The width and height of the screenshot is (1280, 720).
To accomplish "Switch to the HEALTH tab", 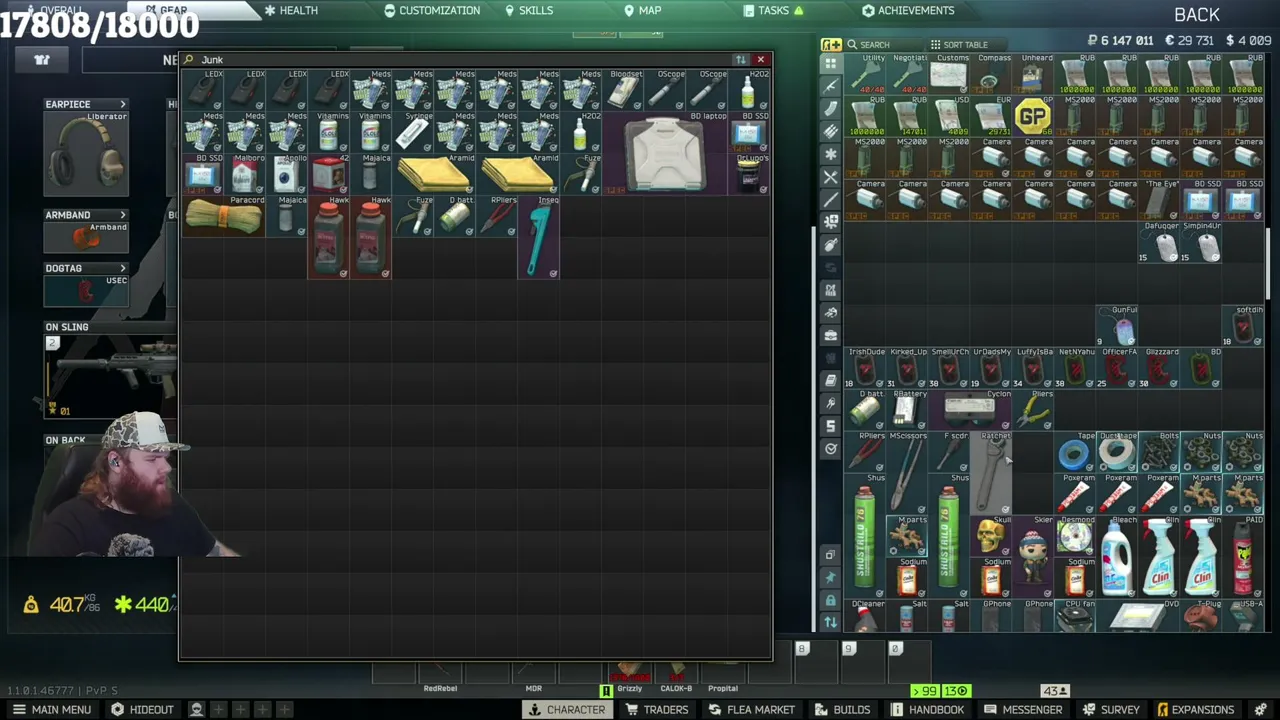I will 291,10.
